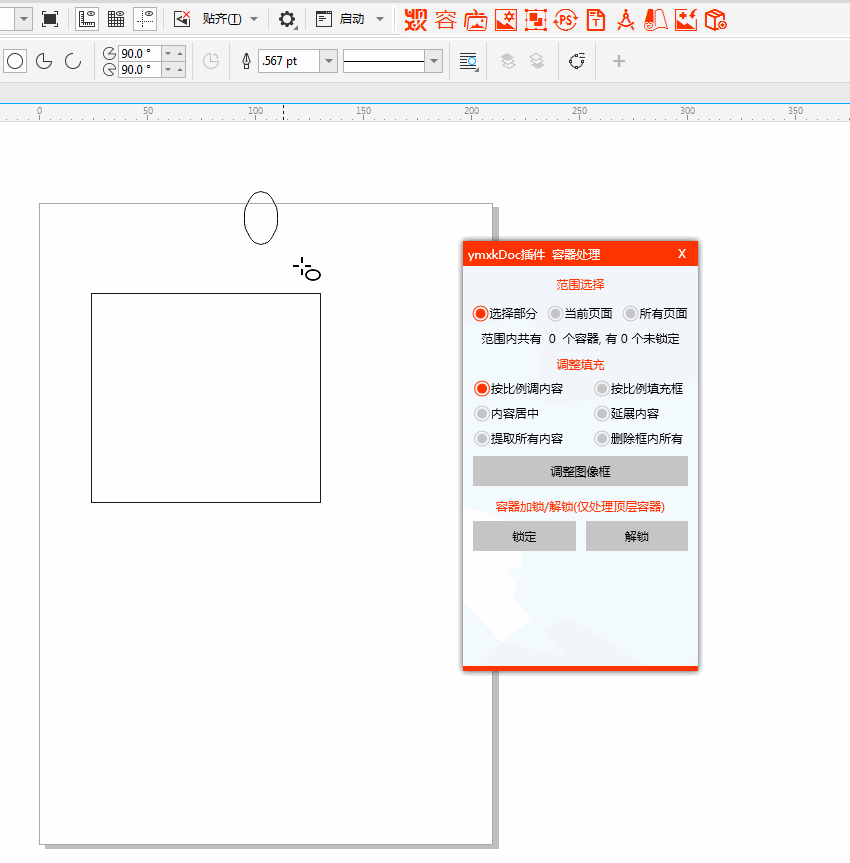Click the 锁定 lock button
Viewport: 850px width, 863px height.
524,536
